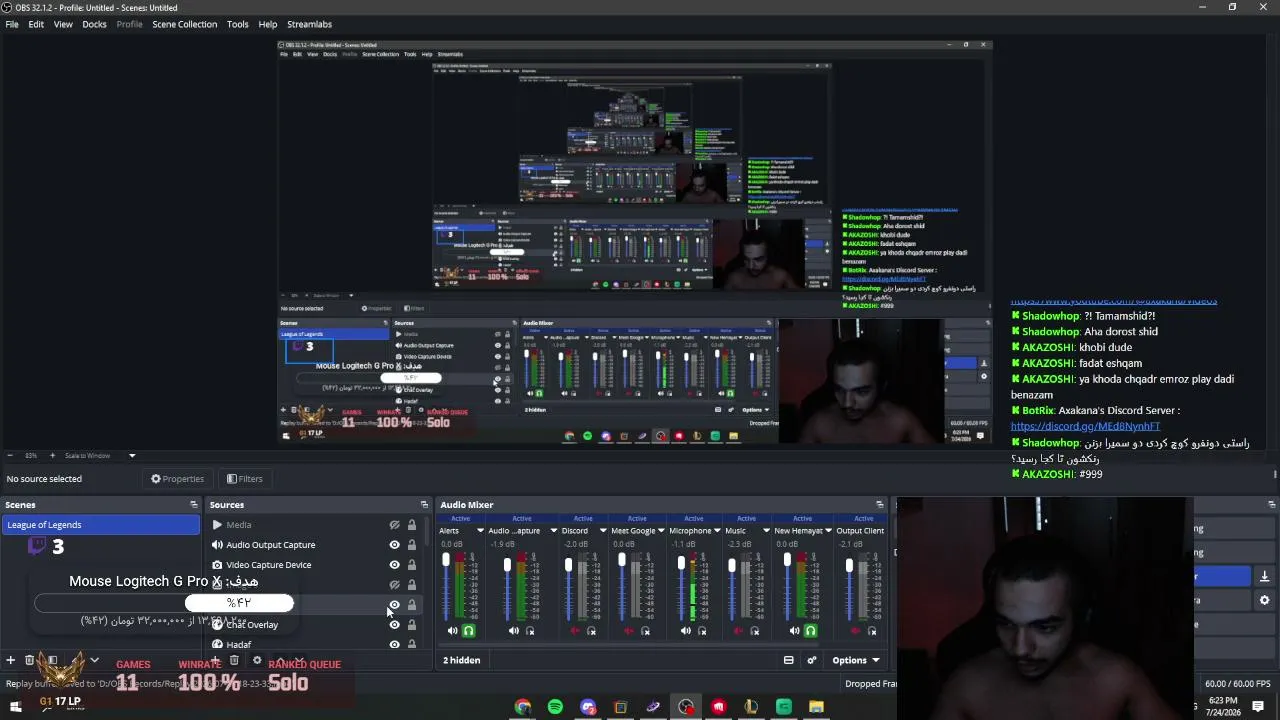Open the preview scaling dropdown arrow
This screenshot has height=720, width=1280.
(x=131, y=456)
